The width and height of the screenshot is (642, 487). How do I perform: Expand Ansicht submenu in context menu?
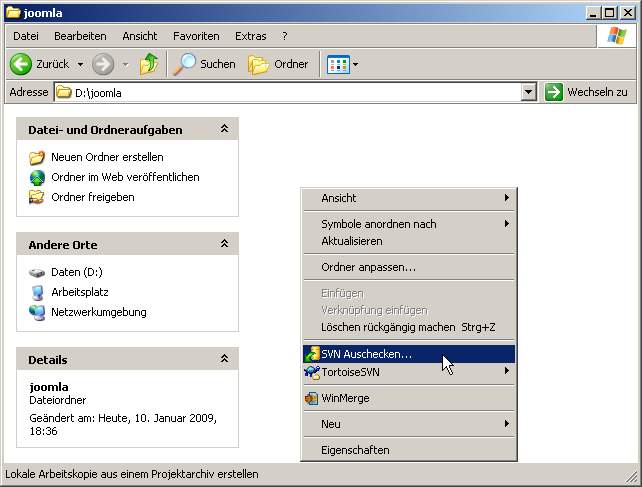[409, 198]
